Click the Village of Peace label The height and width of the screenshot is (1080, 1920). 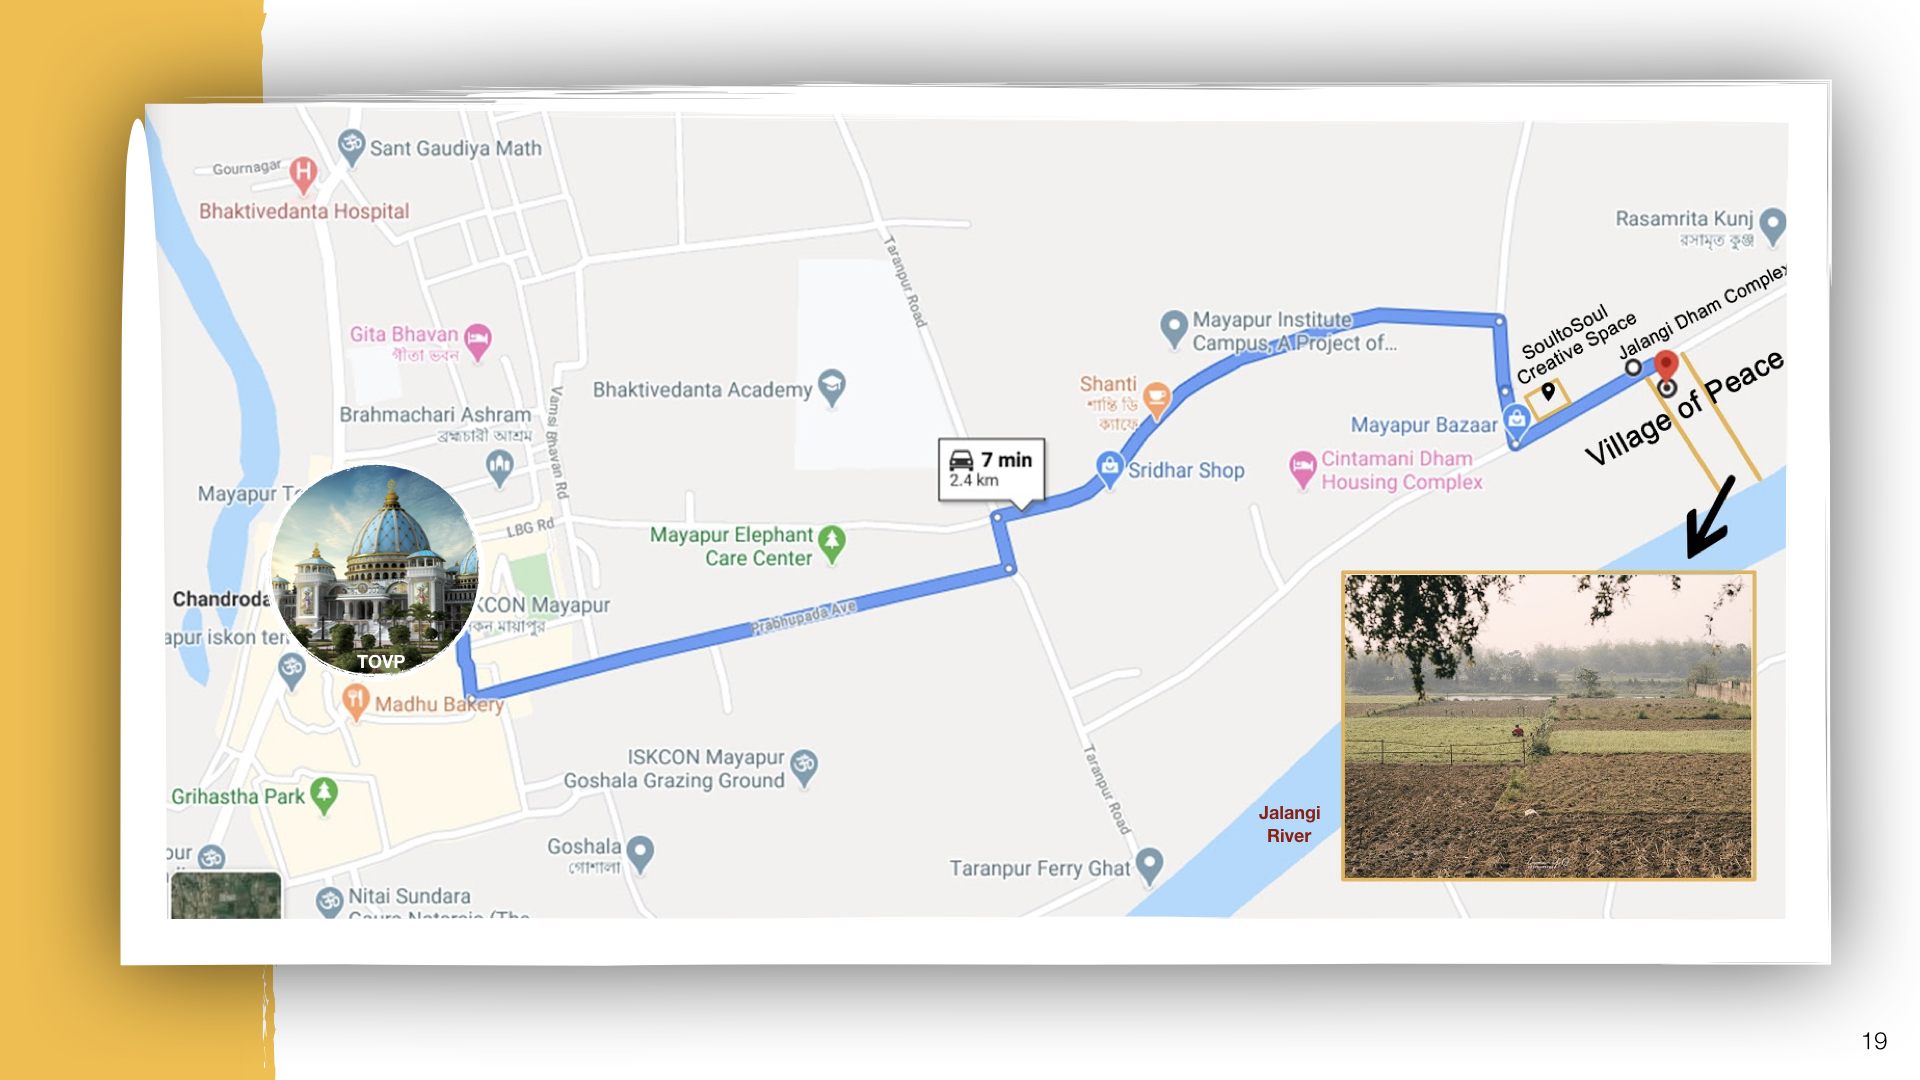[1685, 406]
